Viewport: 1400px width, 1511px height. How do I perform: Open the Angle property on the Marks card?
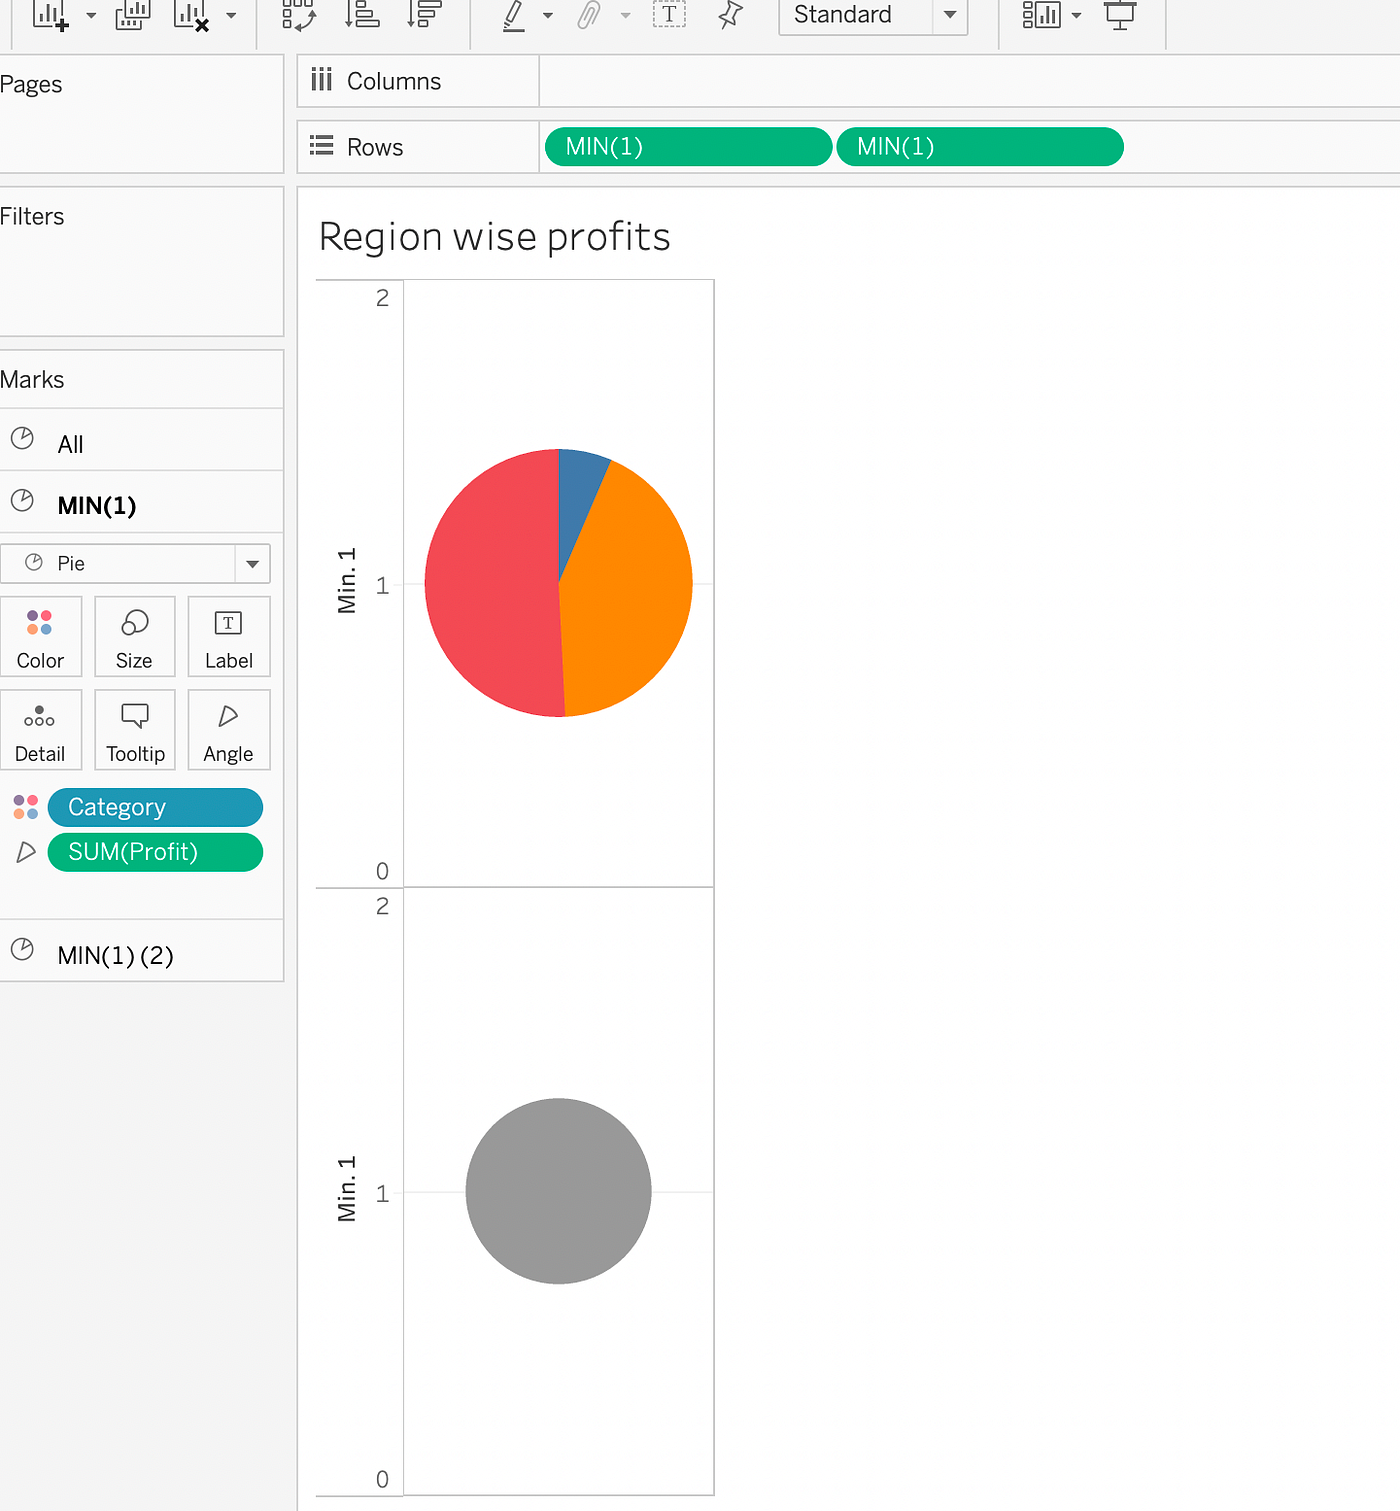click(x=228, y=730)
